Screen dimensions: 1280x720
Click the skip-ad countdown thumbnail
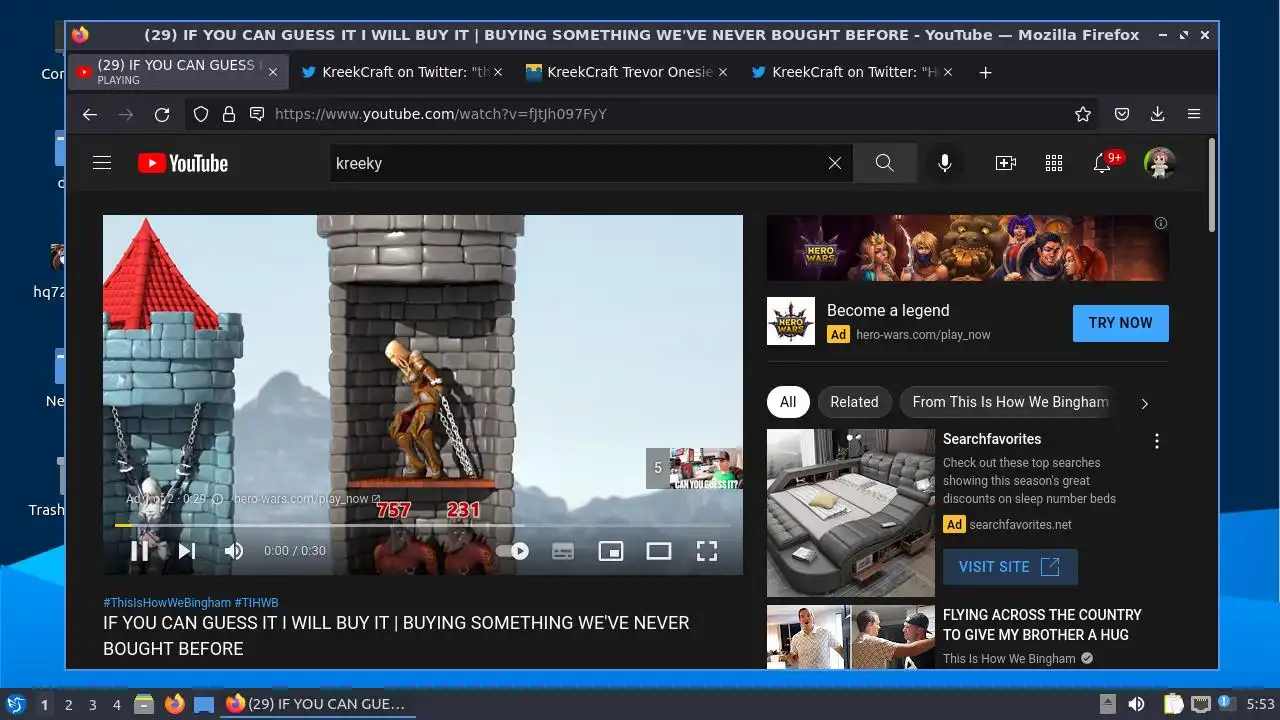point(694,468)
